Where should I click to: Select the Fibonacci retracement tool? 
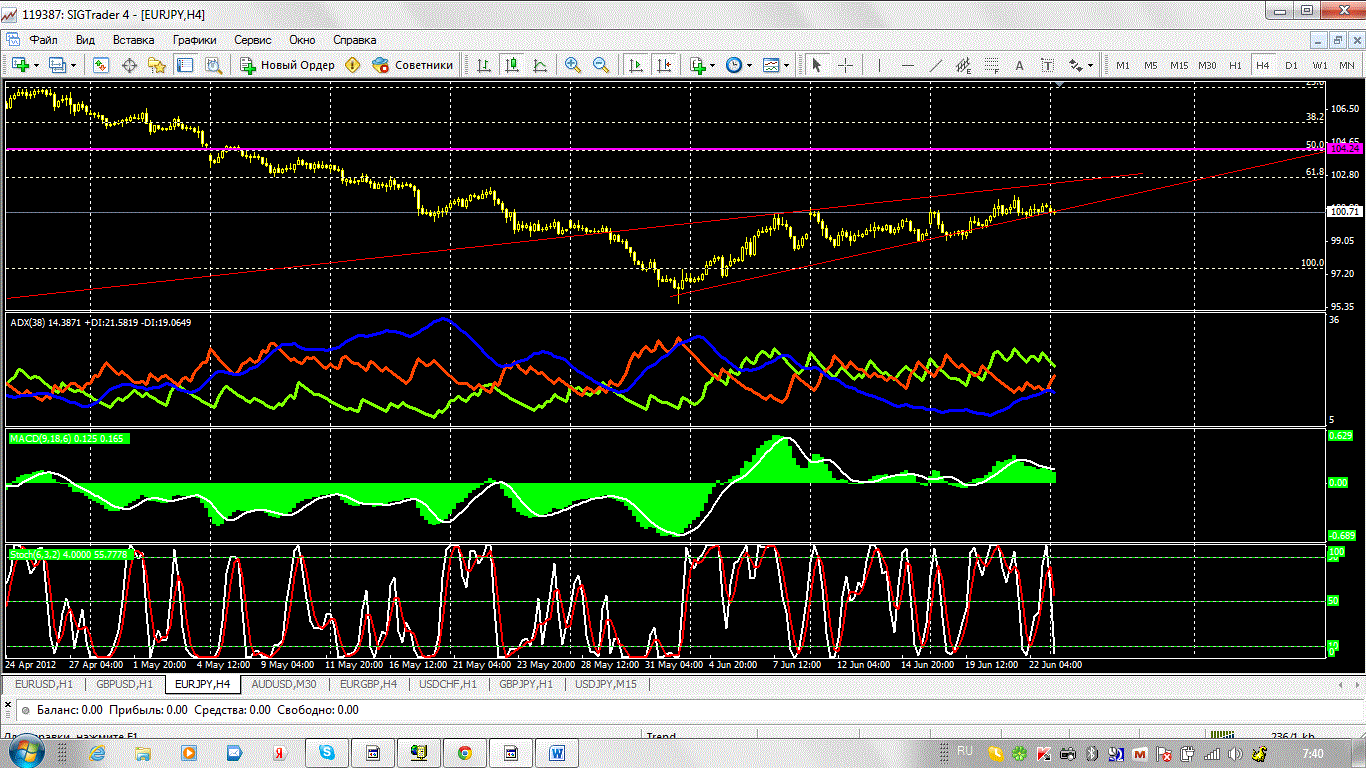tap(992, 65)
